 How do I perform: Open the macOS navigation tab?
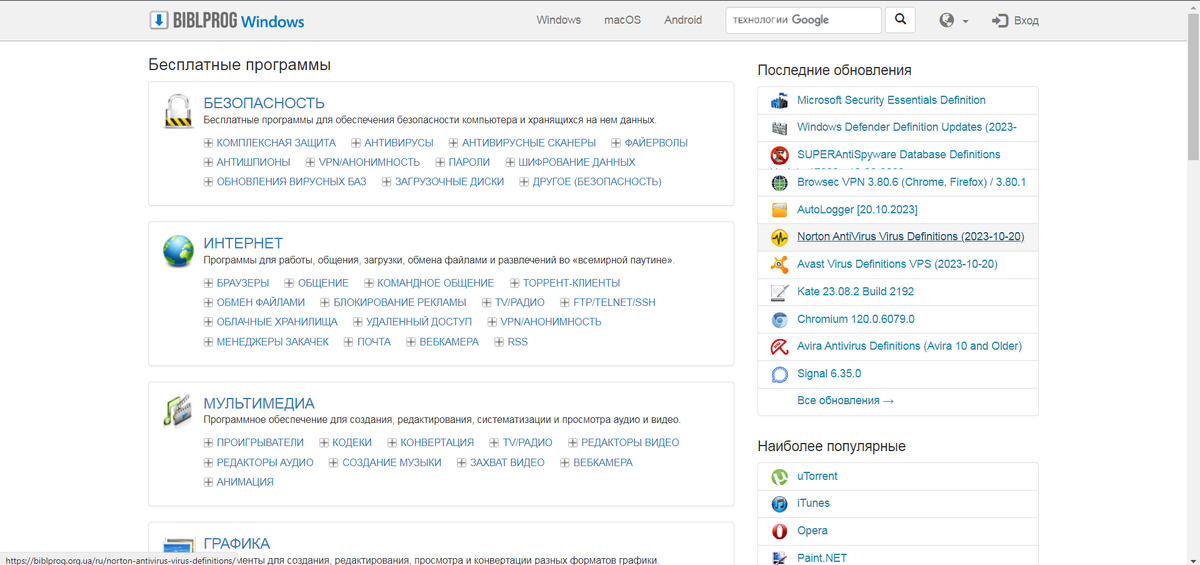(x=622, y=20)
